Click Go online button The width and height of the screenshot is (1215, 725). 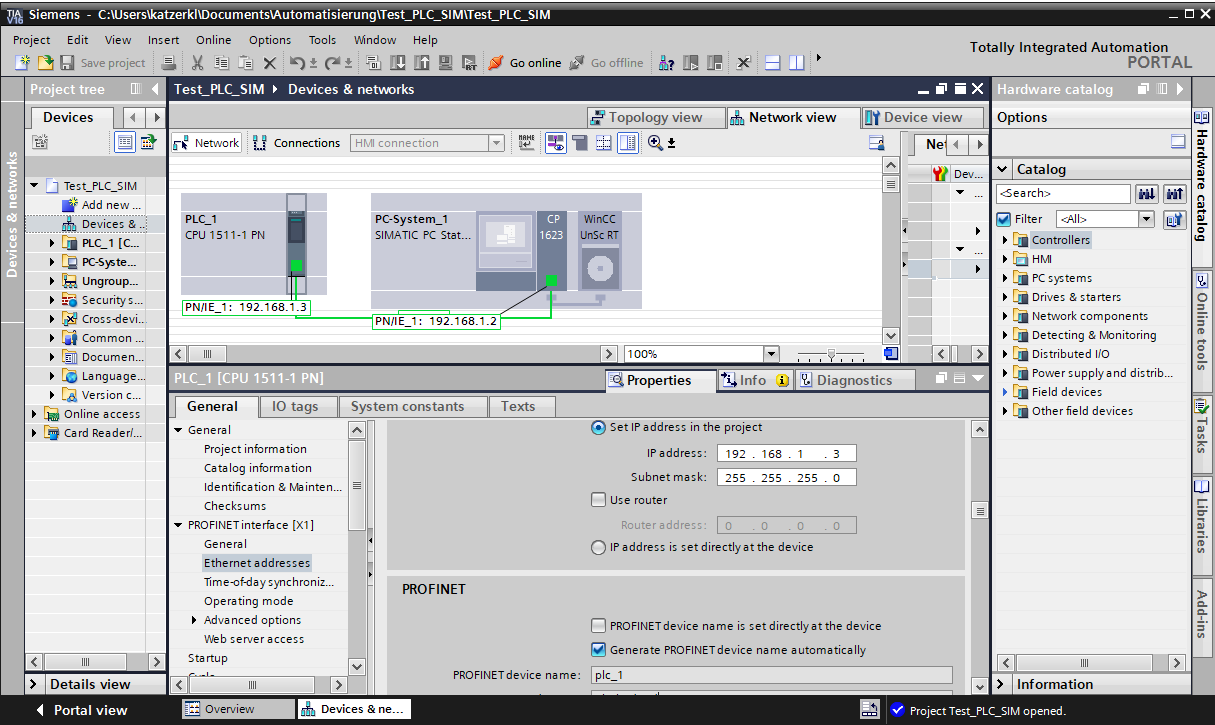[525, 63]
